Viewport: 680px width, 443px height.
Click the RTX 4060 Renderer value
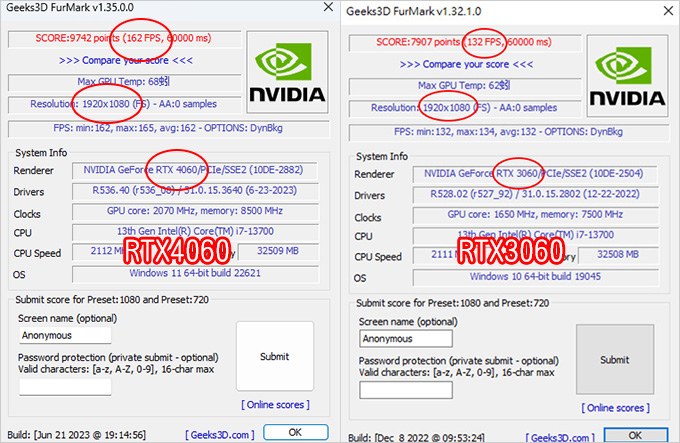tap(194, 170)
